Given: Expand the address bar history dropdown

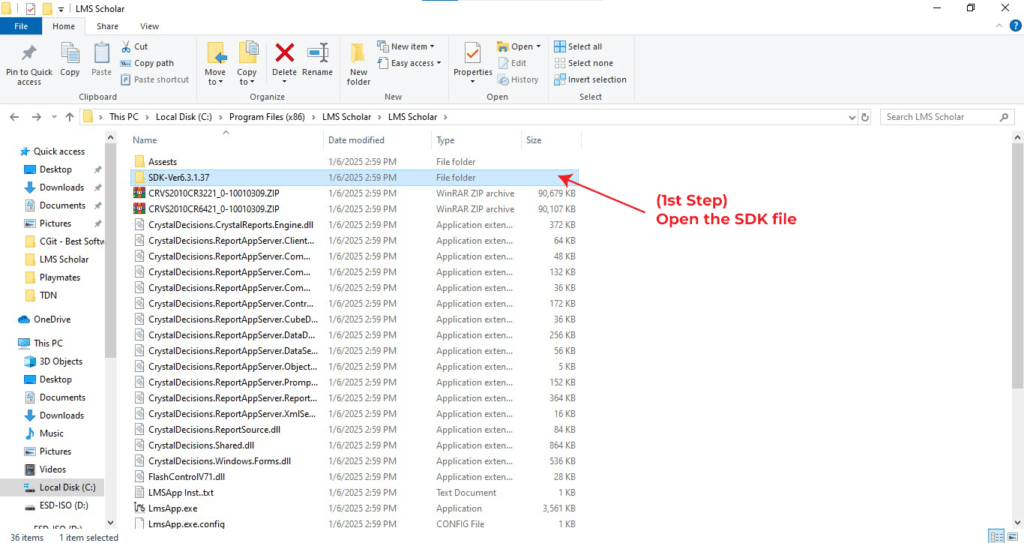Looking at the screenshot, I should [852, 117].
